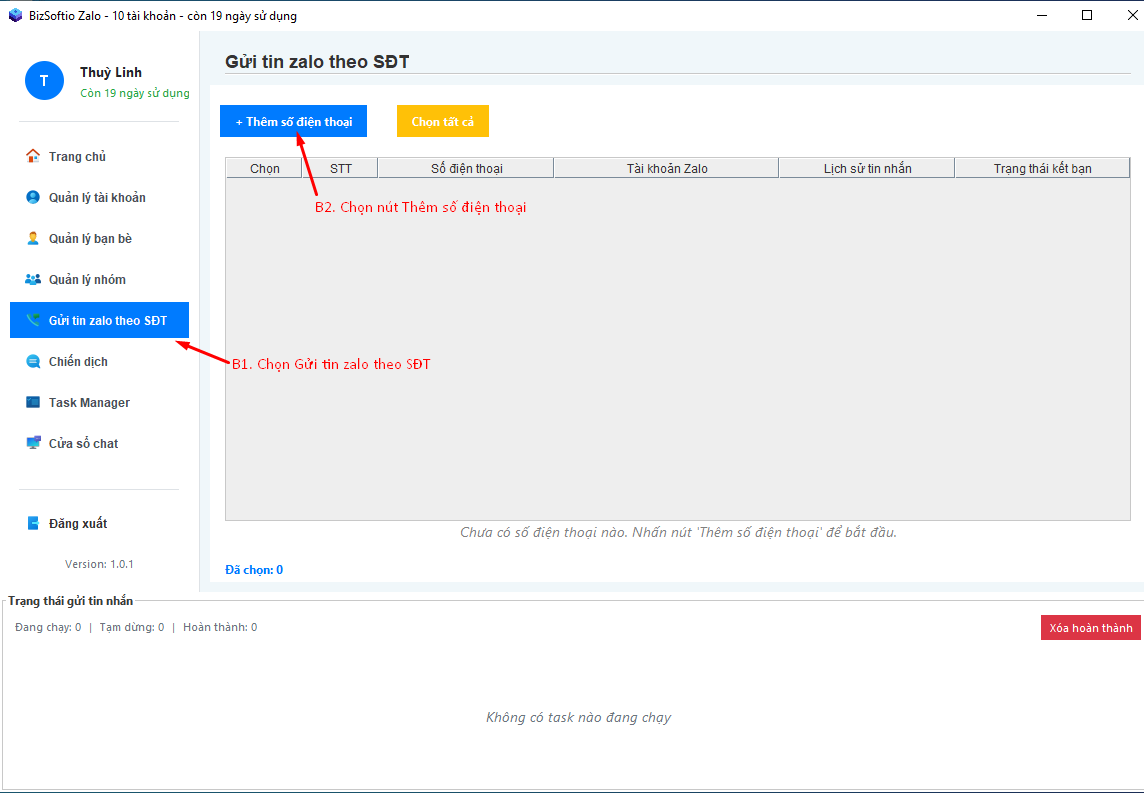This screenshot has height=793, width=1144.
Task: Click the Quản lý tài khoản icon
Action: pyautogui.click(x=33, y=197)
